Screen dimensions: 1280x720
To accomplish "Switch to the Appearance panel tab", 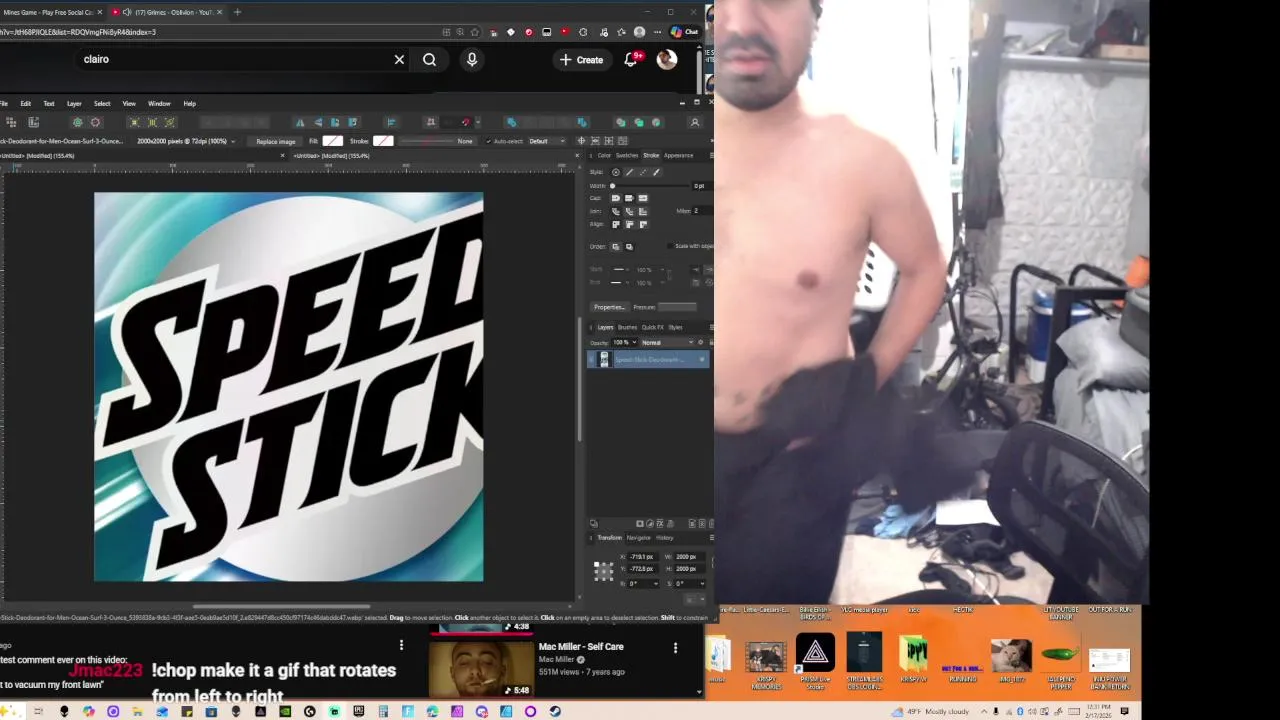I will (x=678, y=155).
